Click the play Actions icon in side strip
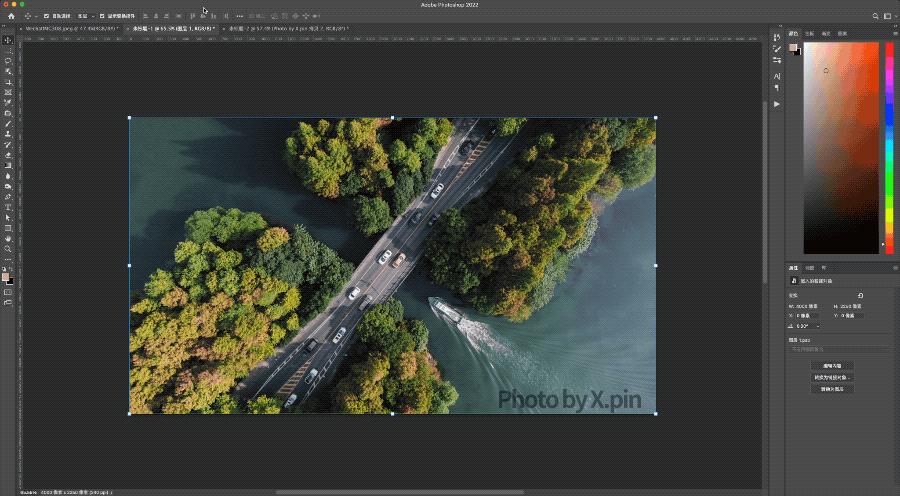 click(x=777, y=103)
